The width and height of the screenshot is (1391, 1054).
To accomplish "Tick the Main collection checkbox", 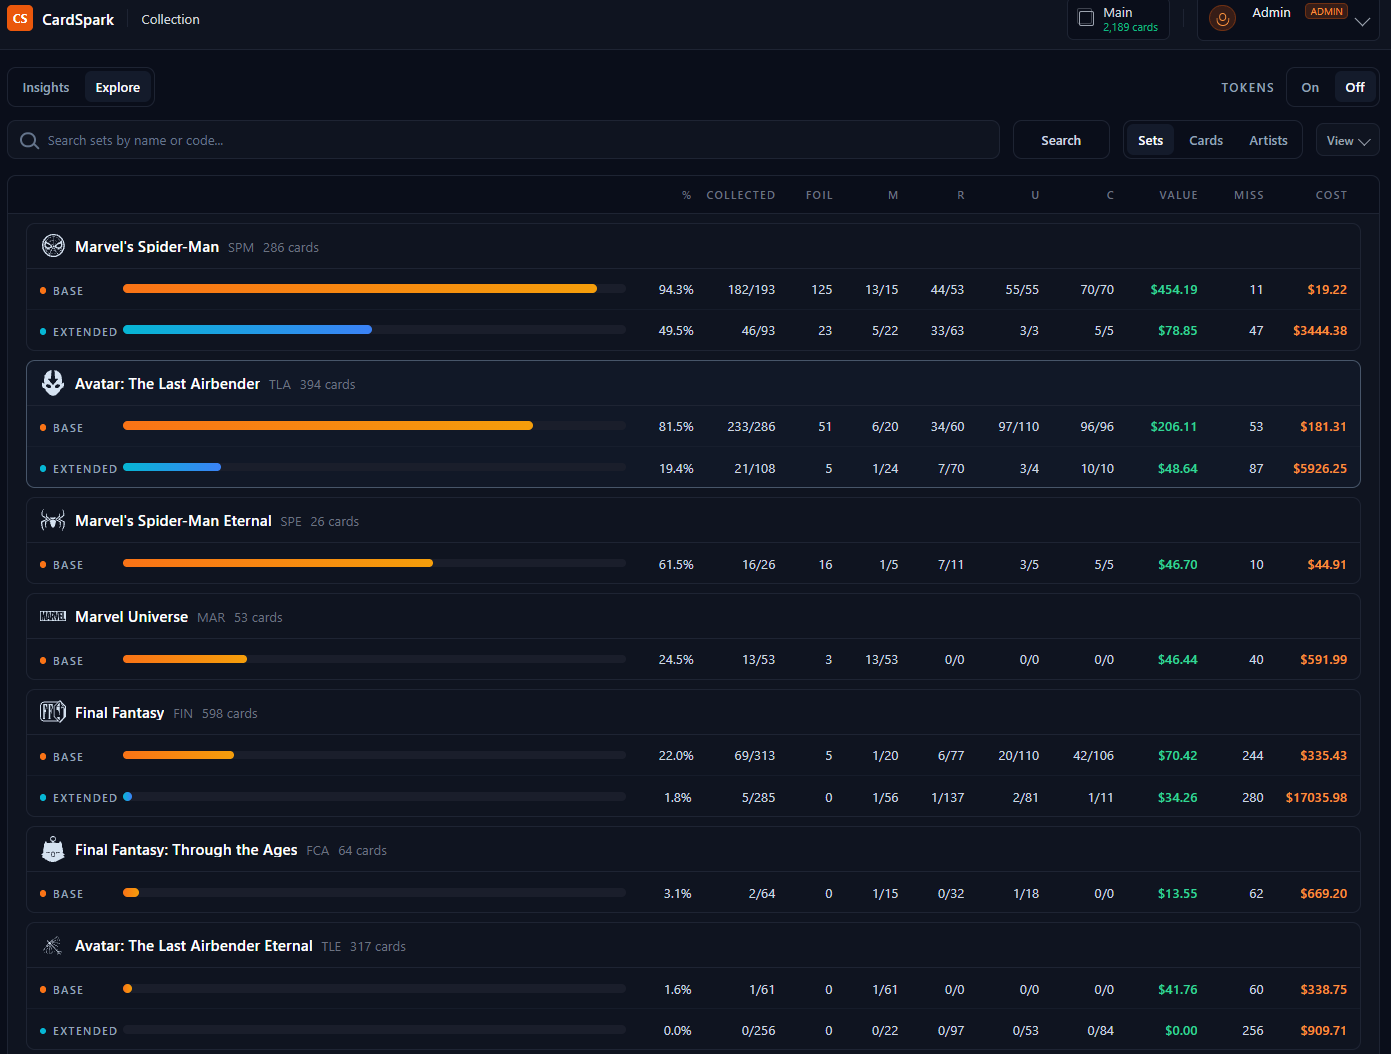I will pyautogui.click(x=1086, y=18).
